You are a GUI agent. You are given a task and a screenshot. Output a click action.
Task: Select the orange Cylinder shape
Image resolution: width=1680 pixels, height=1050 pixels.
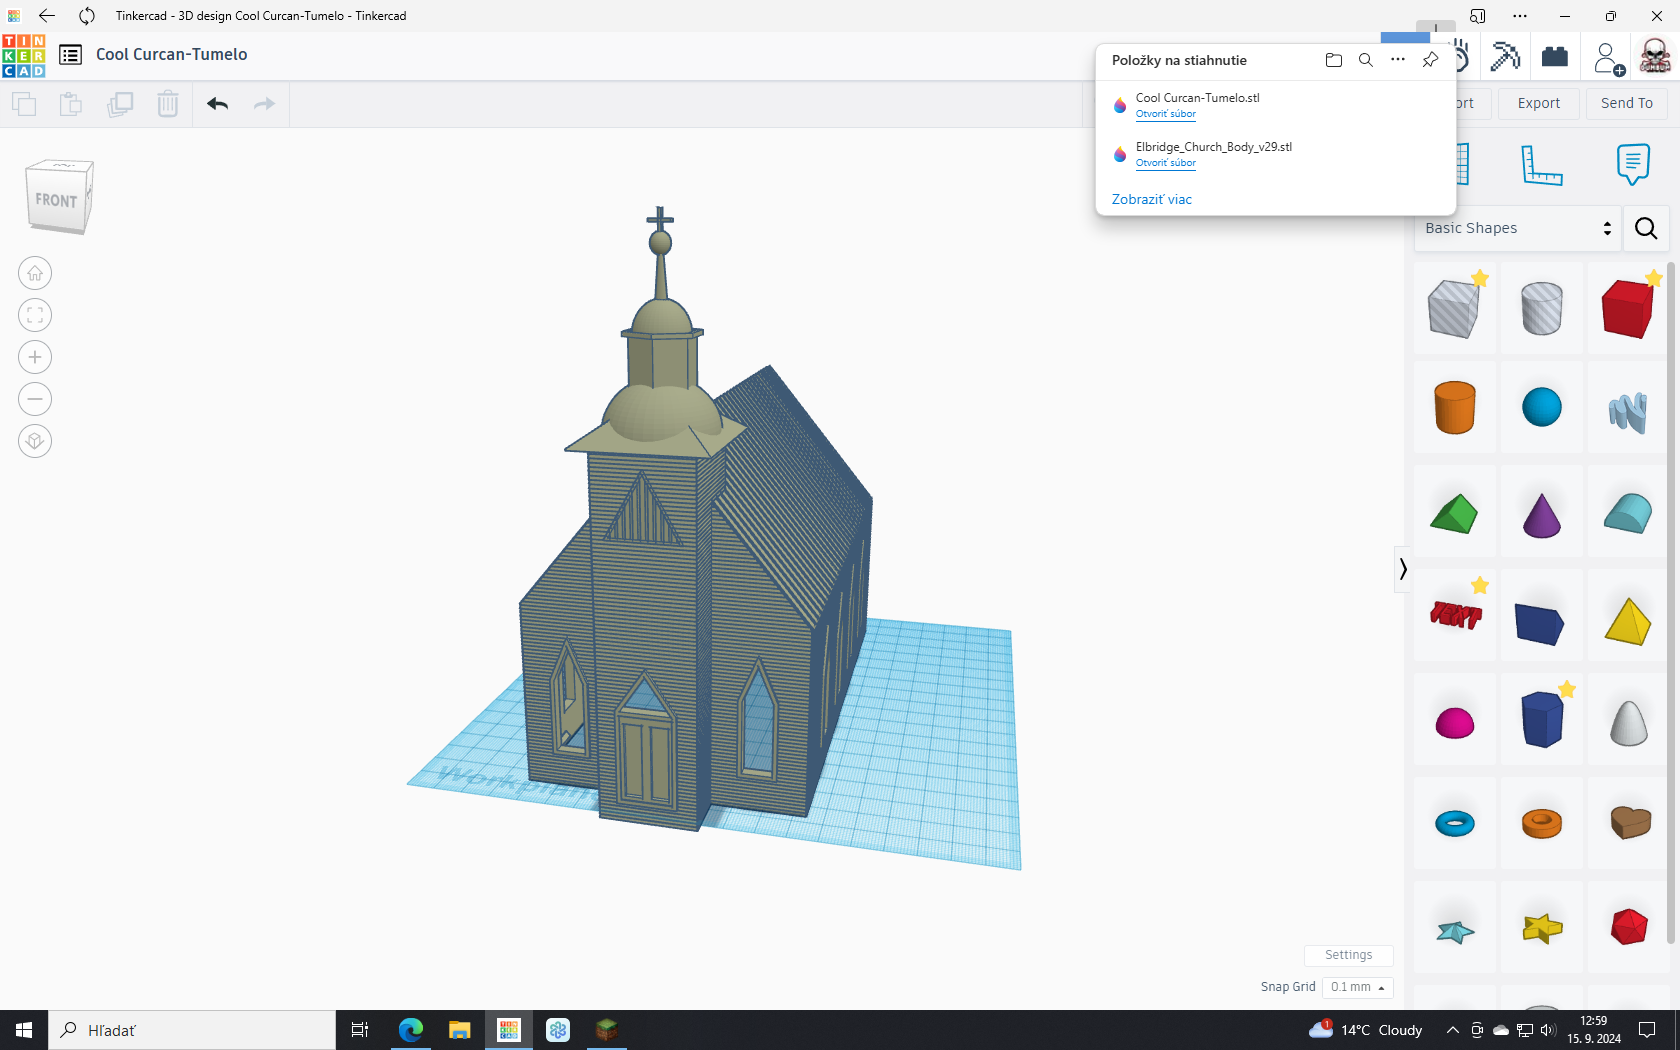[x=1454, y=407]
